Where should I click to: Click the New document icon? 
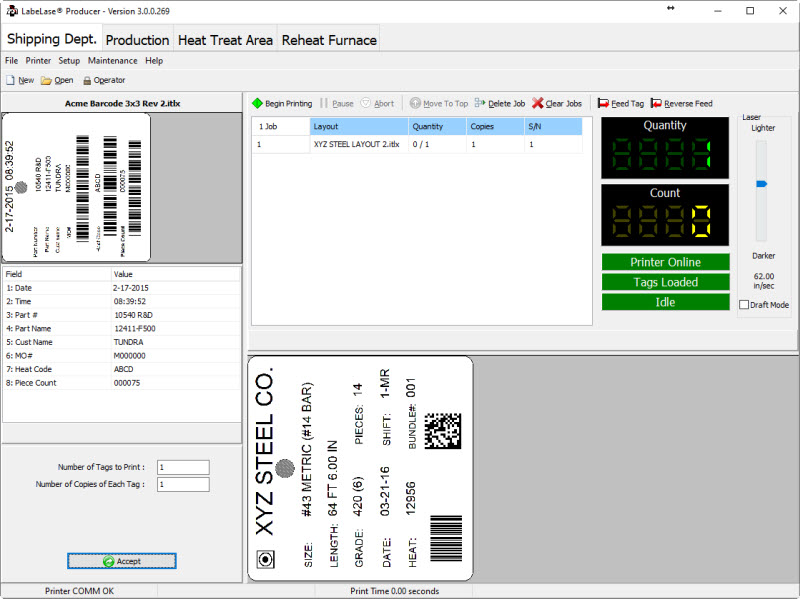click(x=10, y=81)
